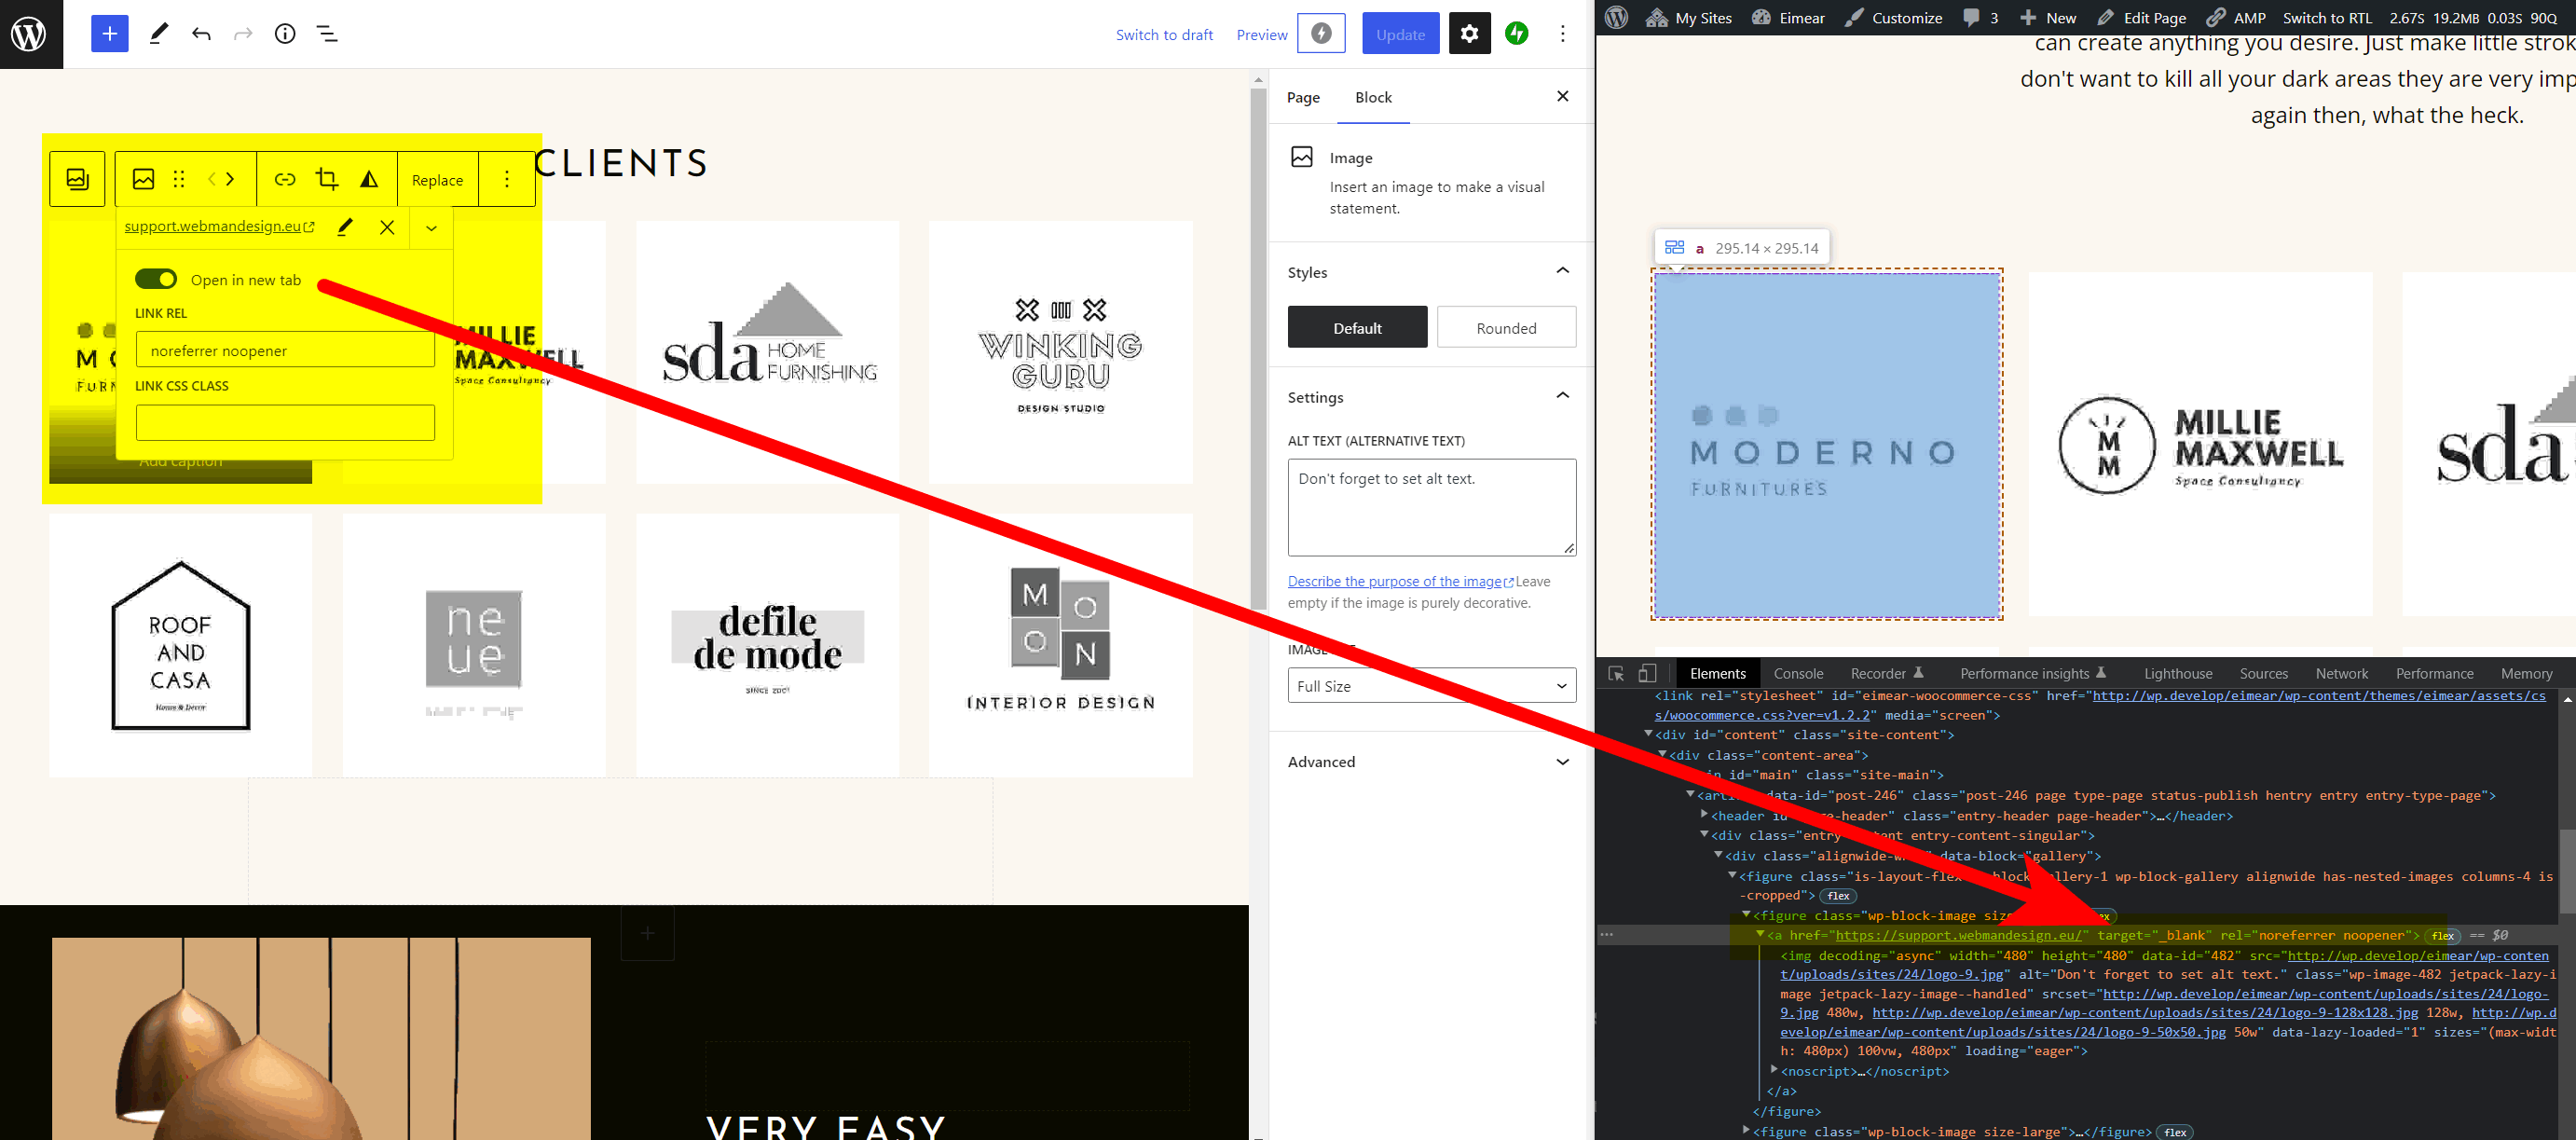The image size is (2576, 1140).
Task: Click the insert link icon in block toolbar
Action: pos(285,179)
